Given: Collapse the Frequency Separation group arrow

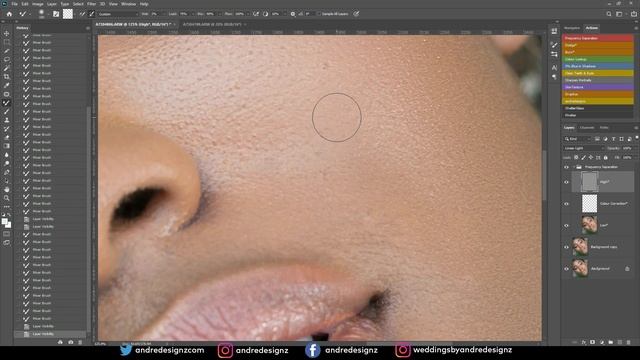Looking at the screenshot, I should pyautogui.click(x=573, y=167).
